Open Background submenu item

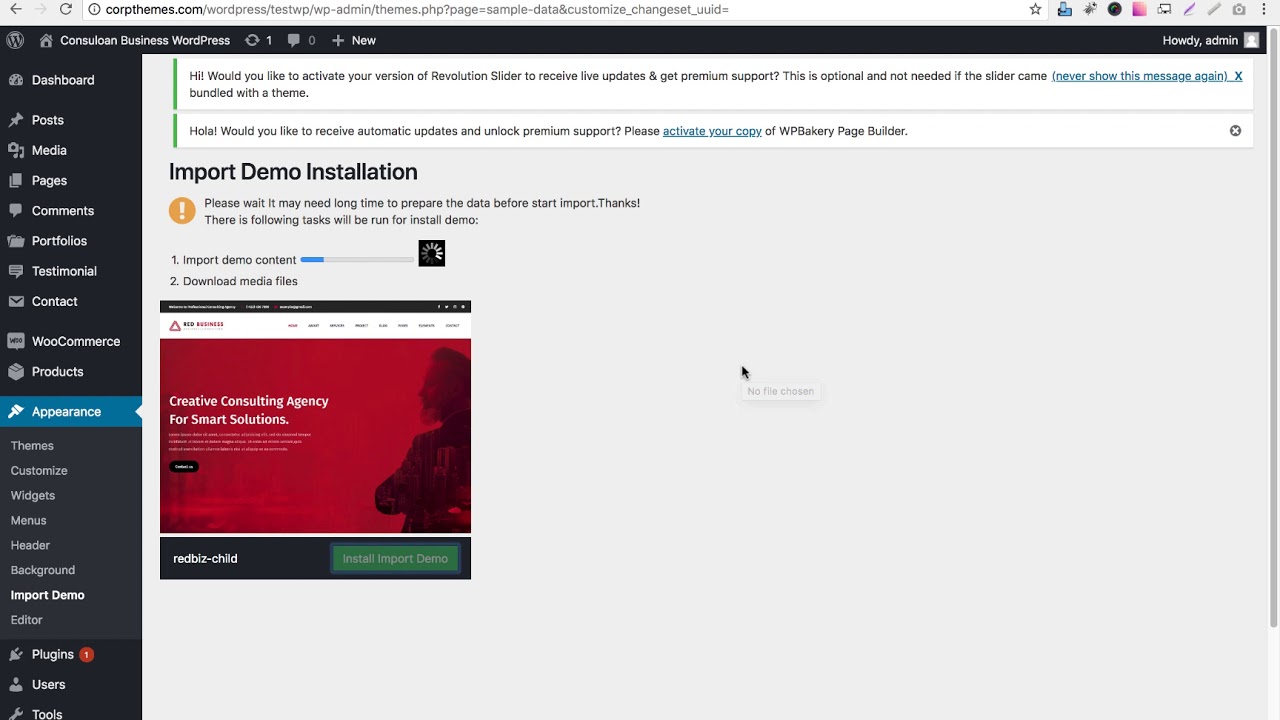coord(43,570)
